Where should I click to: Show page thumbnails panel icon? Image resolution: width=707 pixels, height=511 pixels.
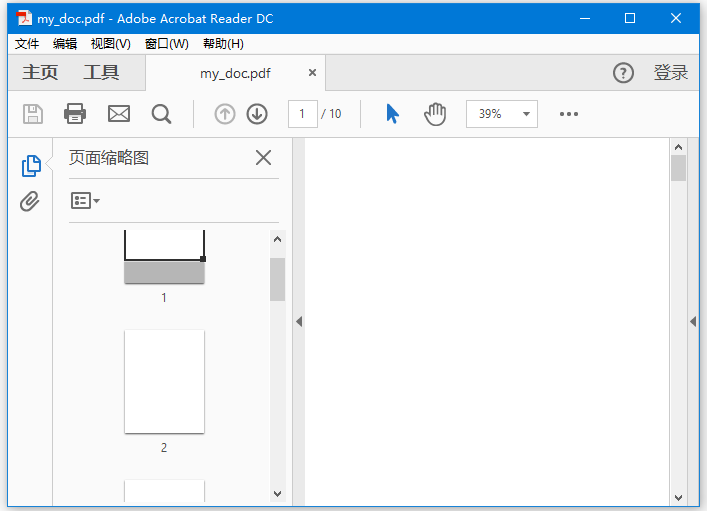[31, 166]
